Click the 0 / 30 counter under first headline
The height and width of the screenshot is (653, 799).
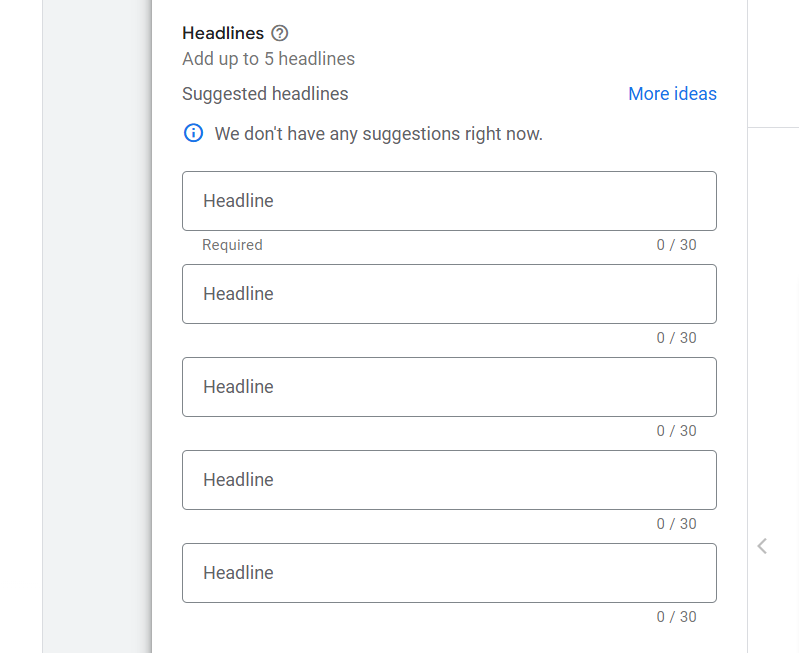click(x=676, y=245)
